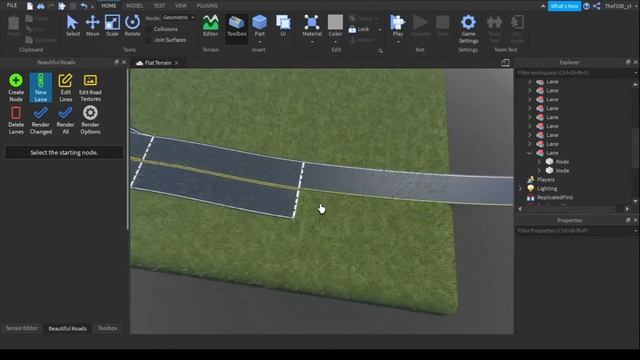The width and height of the screenshot is (640, 360).
Task: Undock the Explorer panel
Action: coord(628,62)
